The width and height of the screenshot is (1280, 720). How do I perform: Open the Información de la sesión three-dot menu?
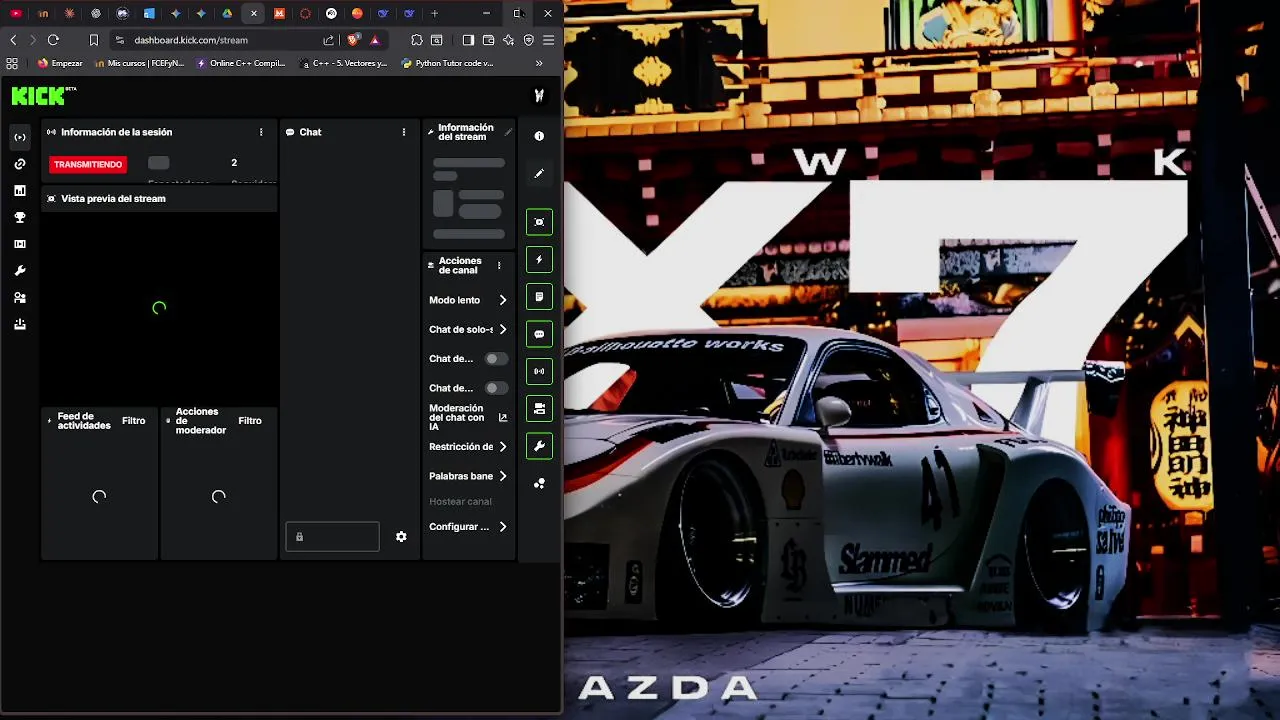coord(261,132)
